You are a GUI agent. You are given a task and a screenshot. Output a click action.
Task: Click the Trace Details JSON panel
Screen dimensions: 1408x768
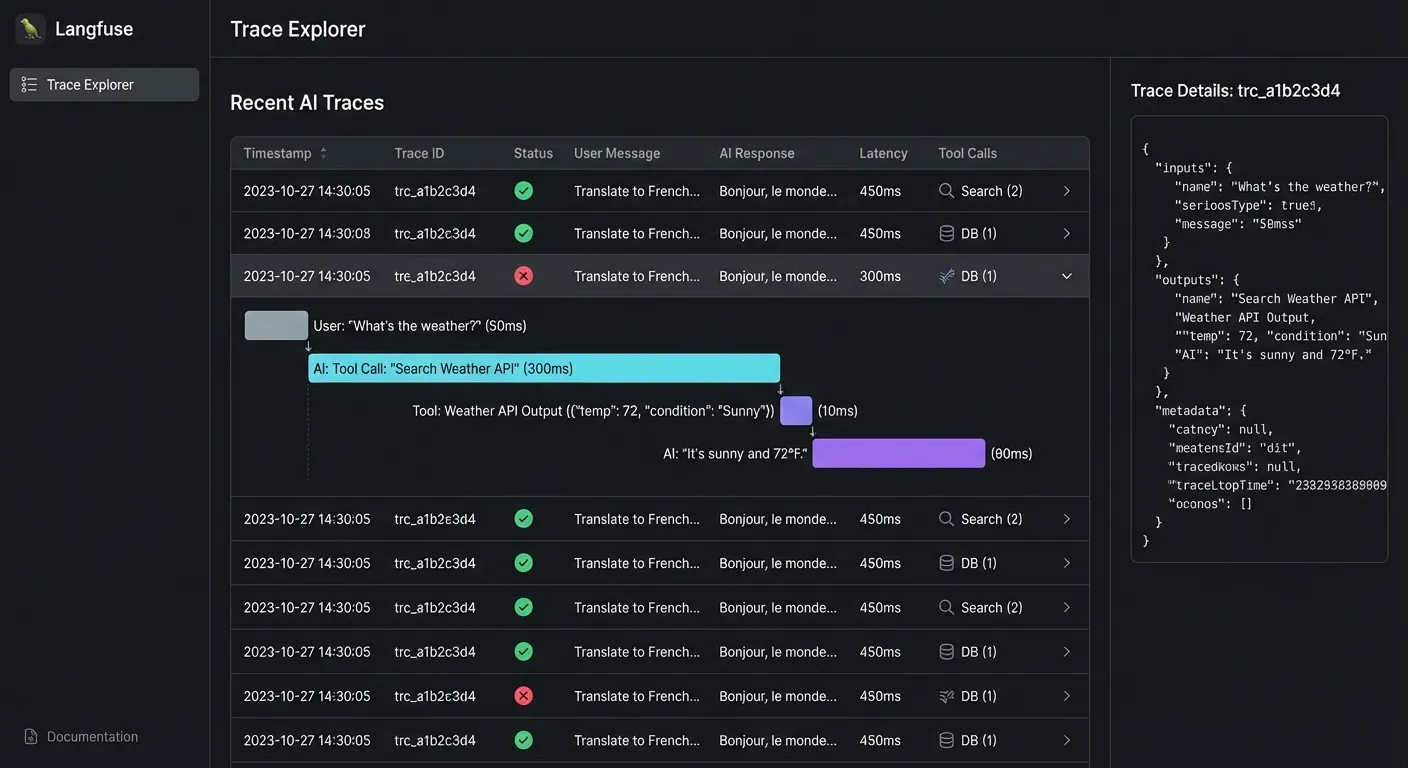click(1258, 340)
